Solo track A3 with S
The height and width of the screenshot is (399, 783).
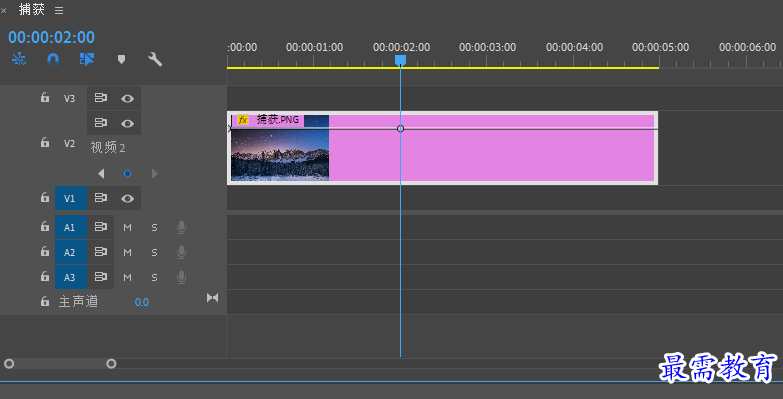(154, 278)
